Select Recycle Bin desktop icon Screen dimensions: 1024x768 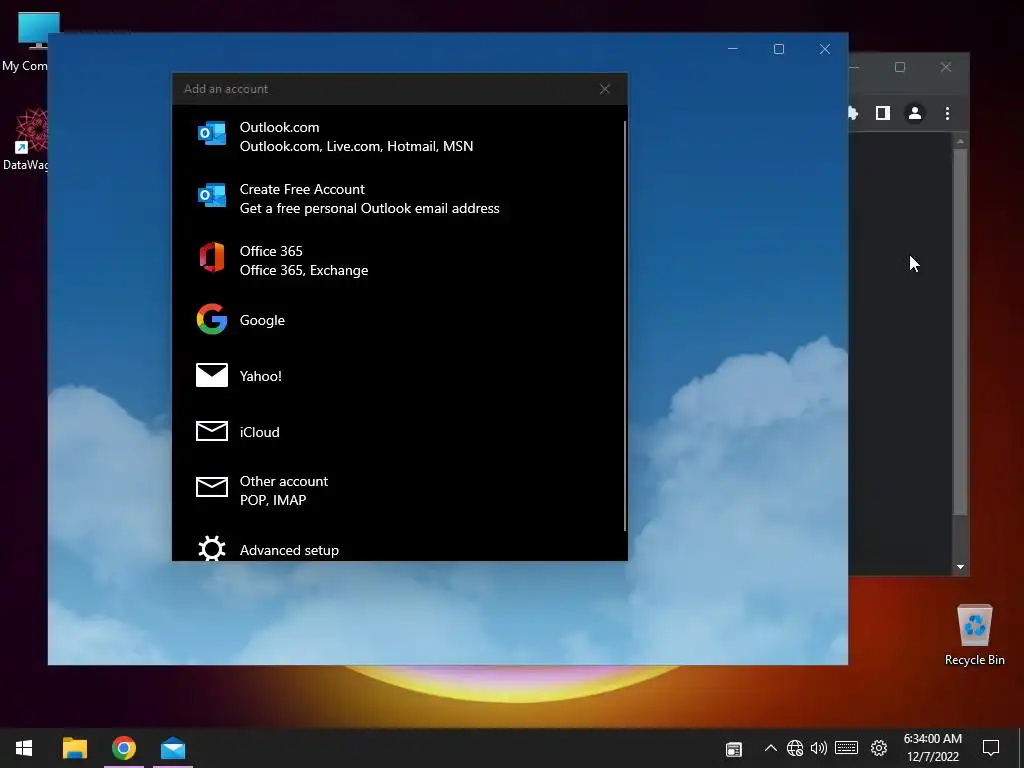coord(974,633)
